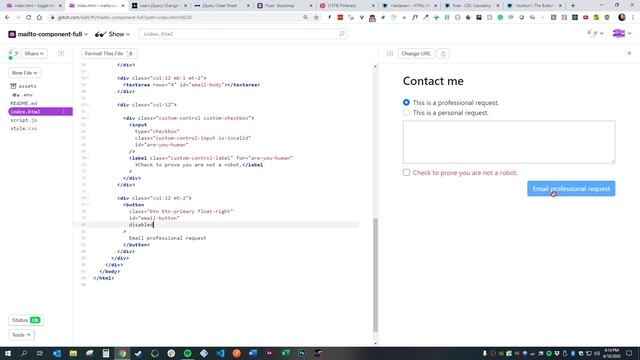Image resolution: width=640 pixels, height=360 pixels.
Task: Switch to jQuery Cheat Sheet tab
Action: [220, 6]
